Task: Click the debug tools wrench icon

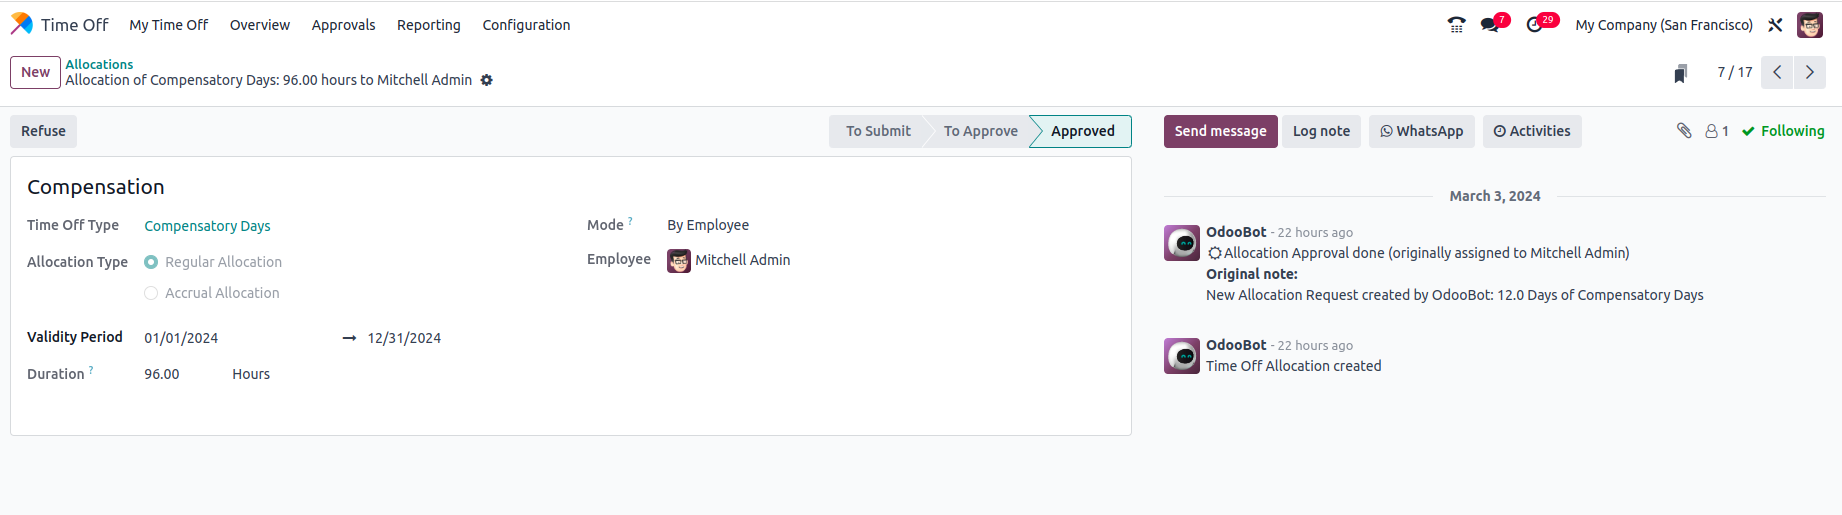Action: 1775,25
